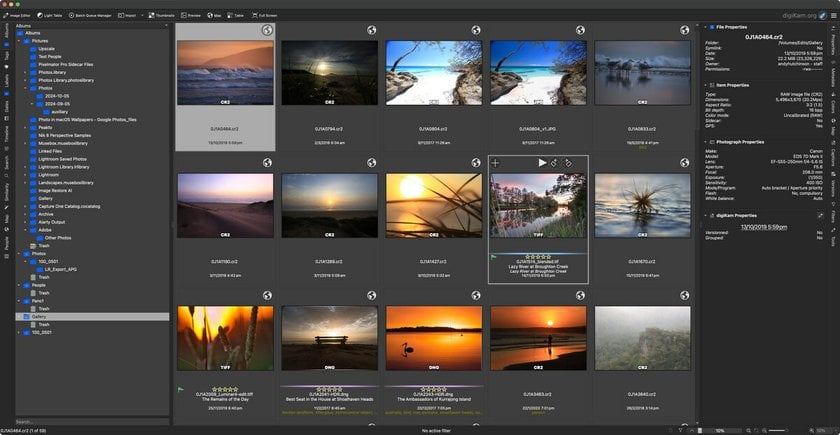This screenshot has width=840, height=435.
Task: Launch the Batch Queue Manager
Action: pyautogui.click(x=91, y=16)
